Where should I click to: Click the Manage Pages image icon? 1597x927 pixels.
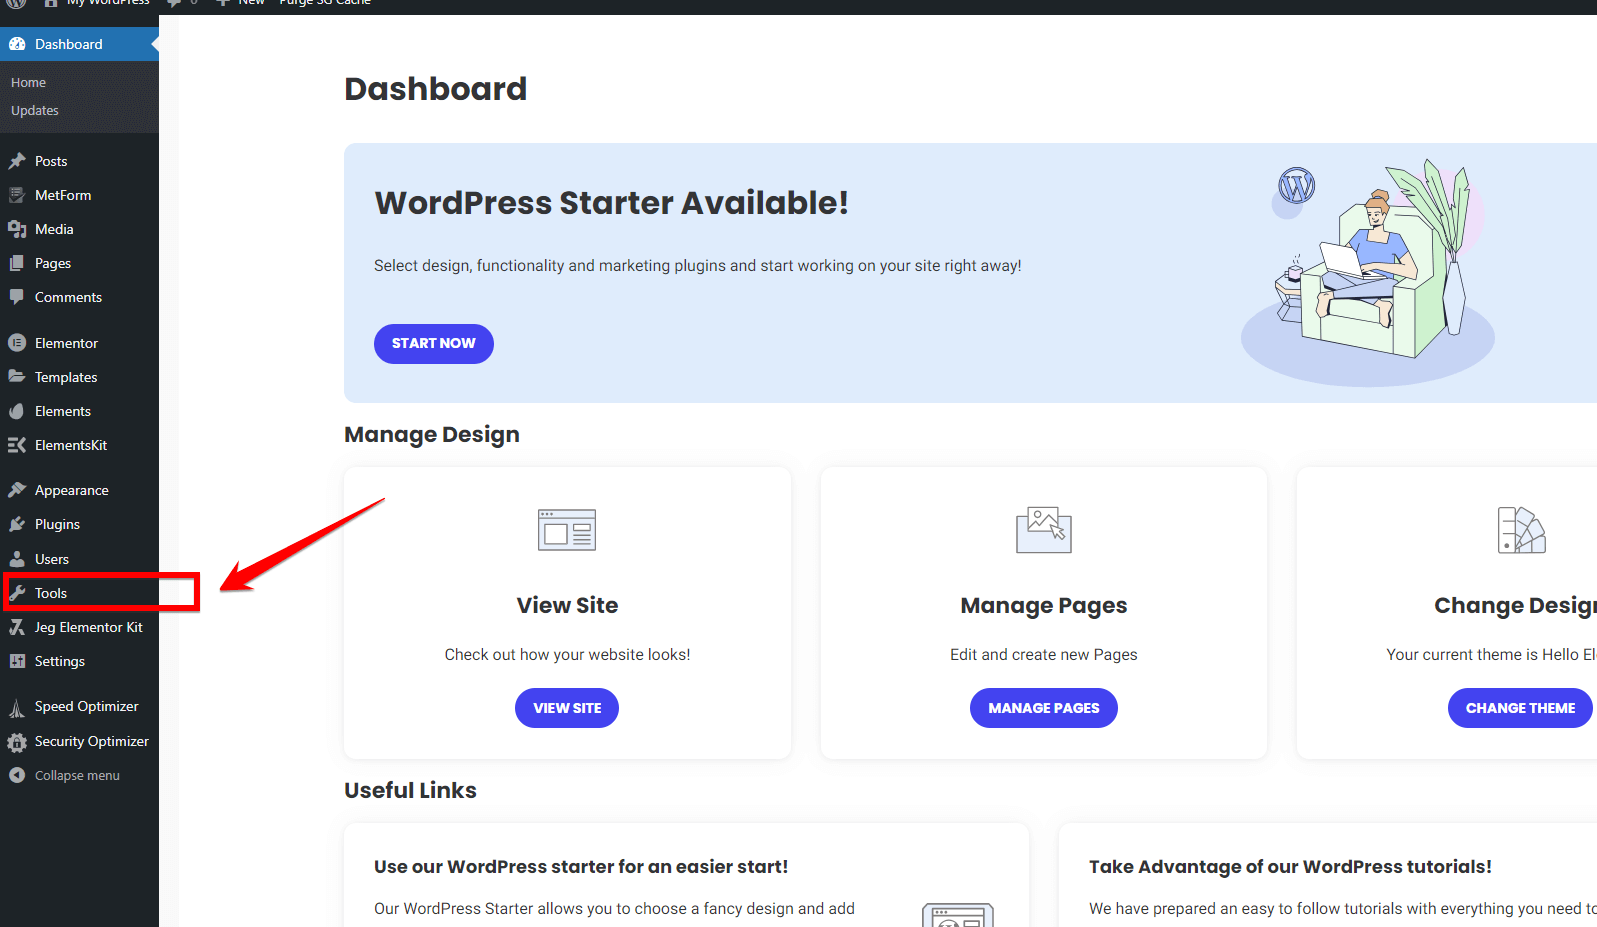(1043, 530)
